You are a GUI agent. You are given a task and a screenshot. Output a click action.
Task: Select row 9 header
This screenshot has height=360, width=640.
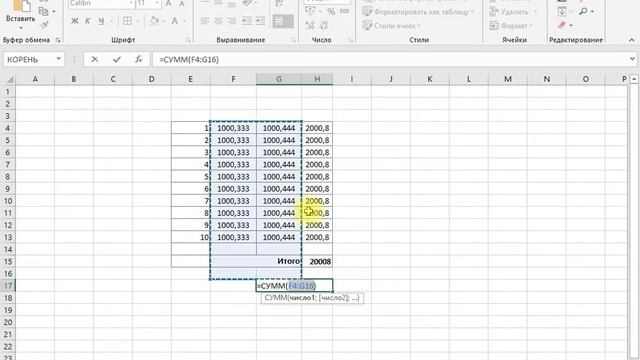[8, 189]
